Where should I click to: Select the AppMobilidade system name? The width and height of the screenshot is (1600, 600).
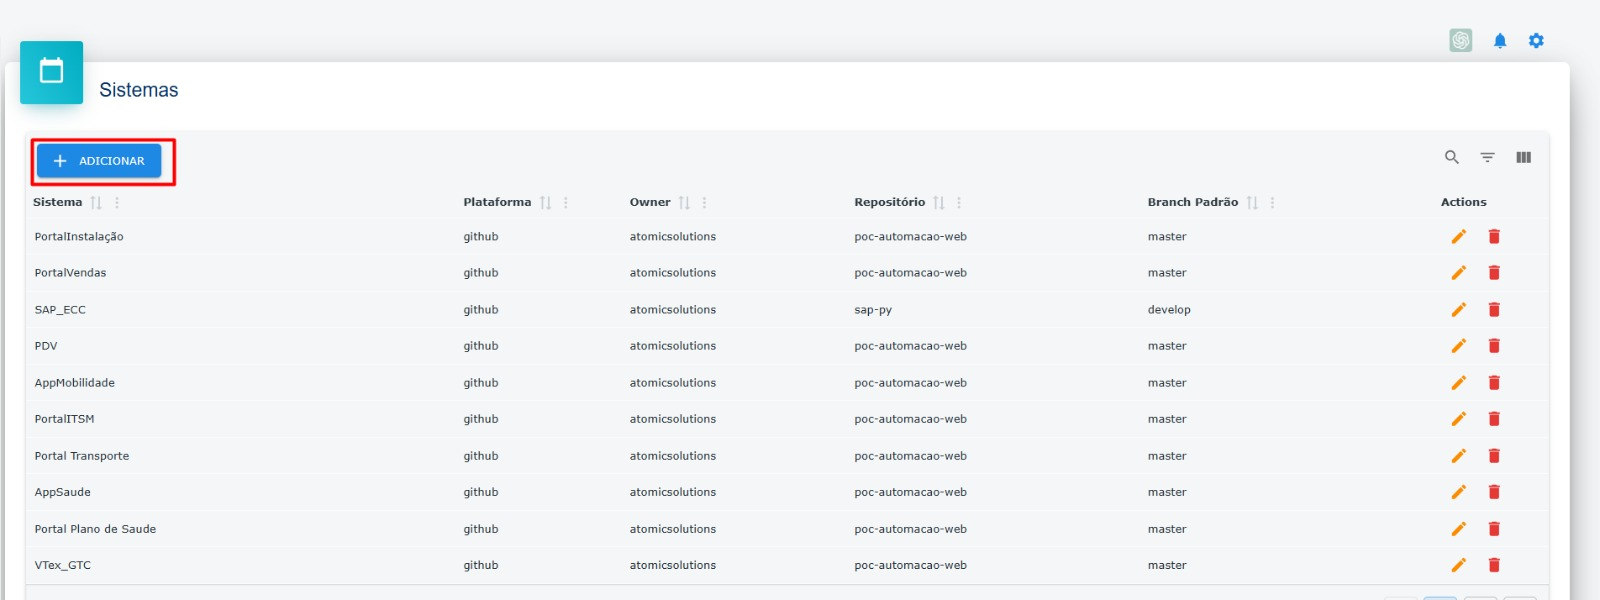(x=75, y=383)
